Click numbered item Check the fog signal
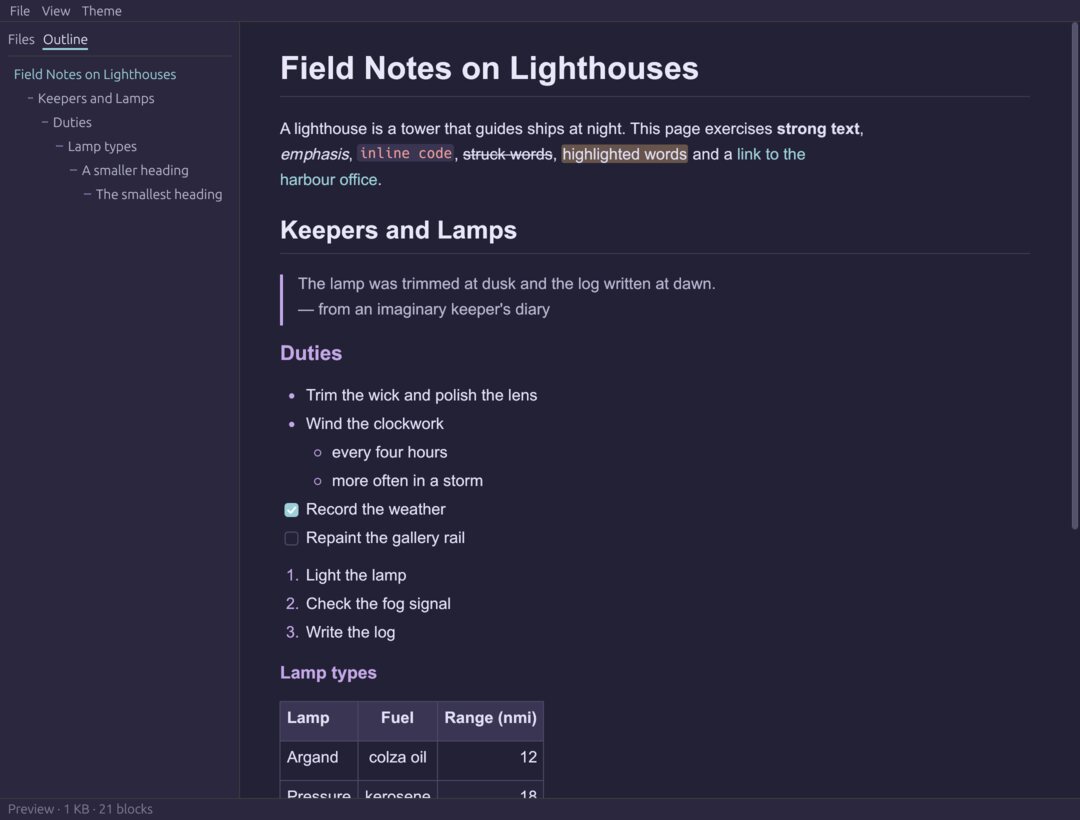The image size is (1080, 820). [378, 604]
